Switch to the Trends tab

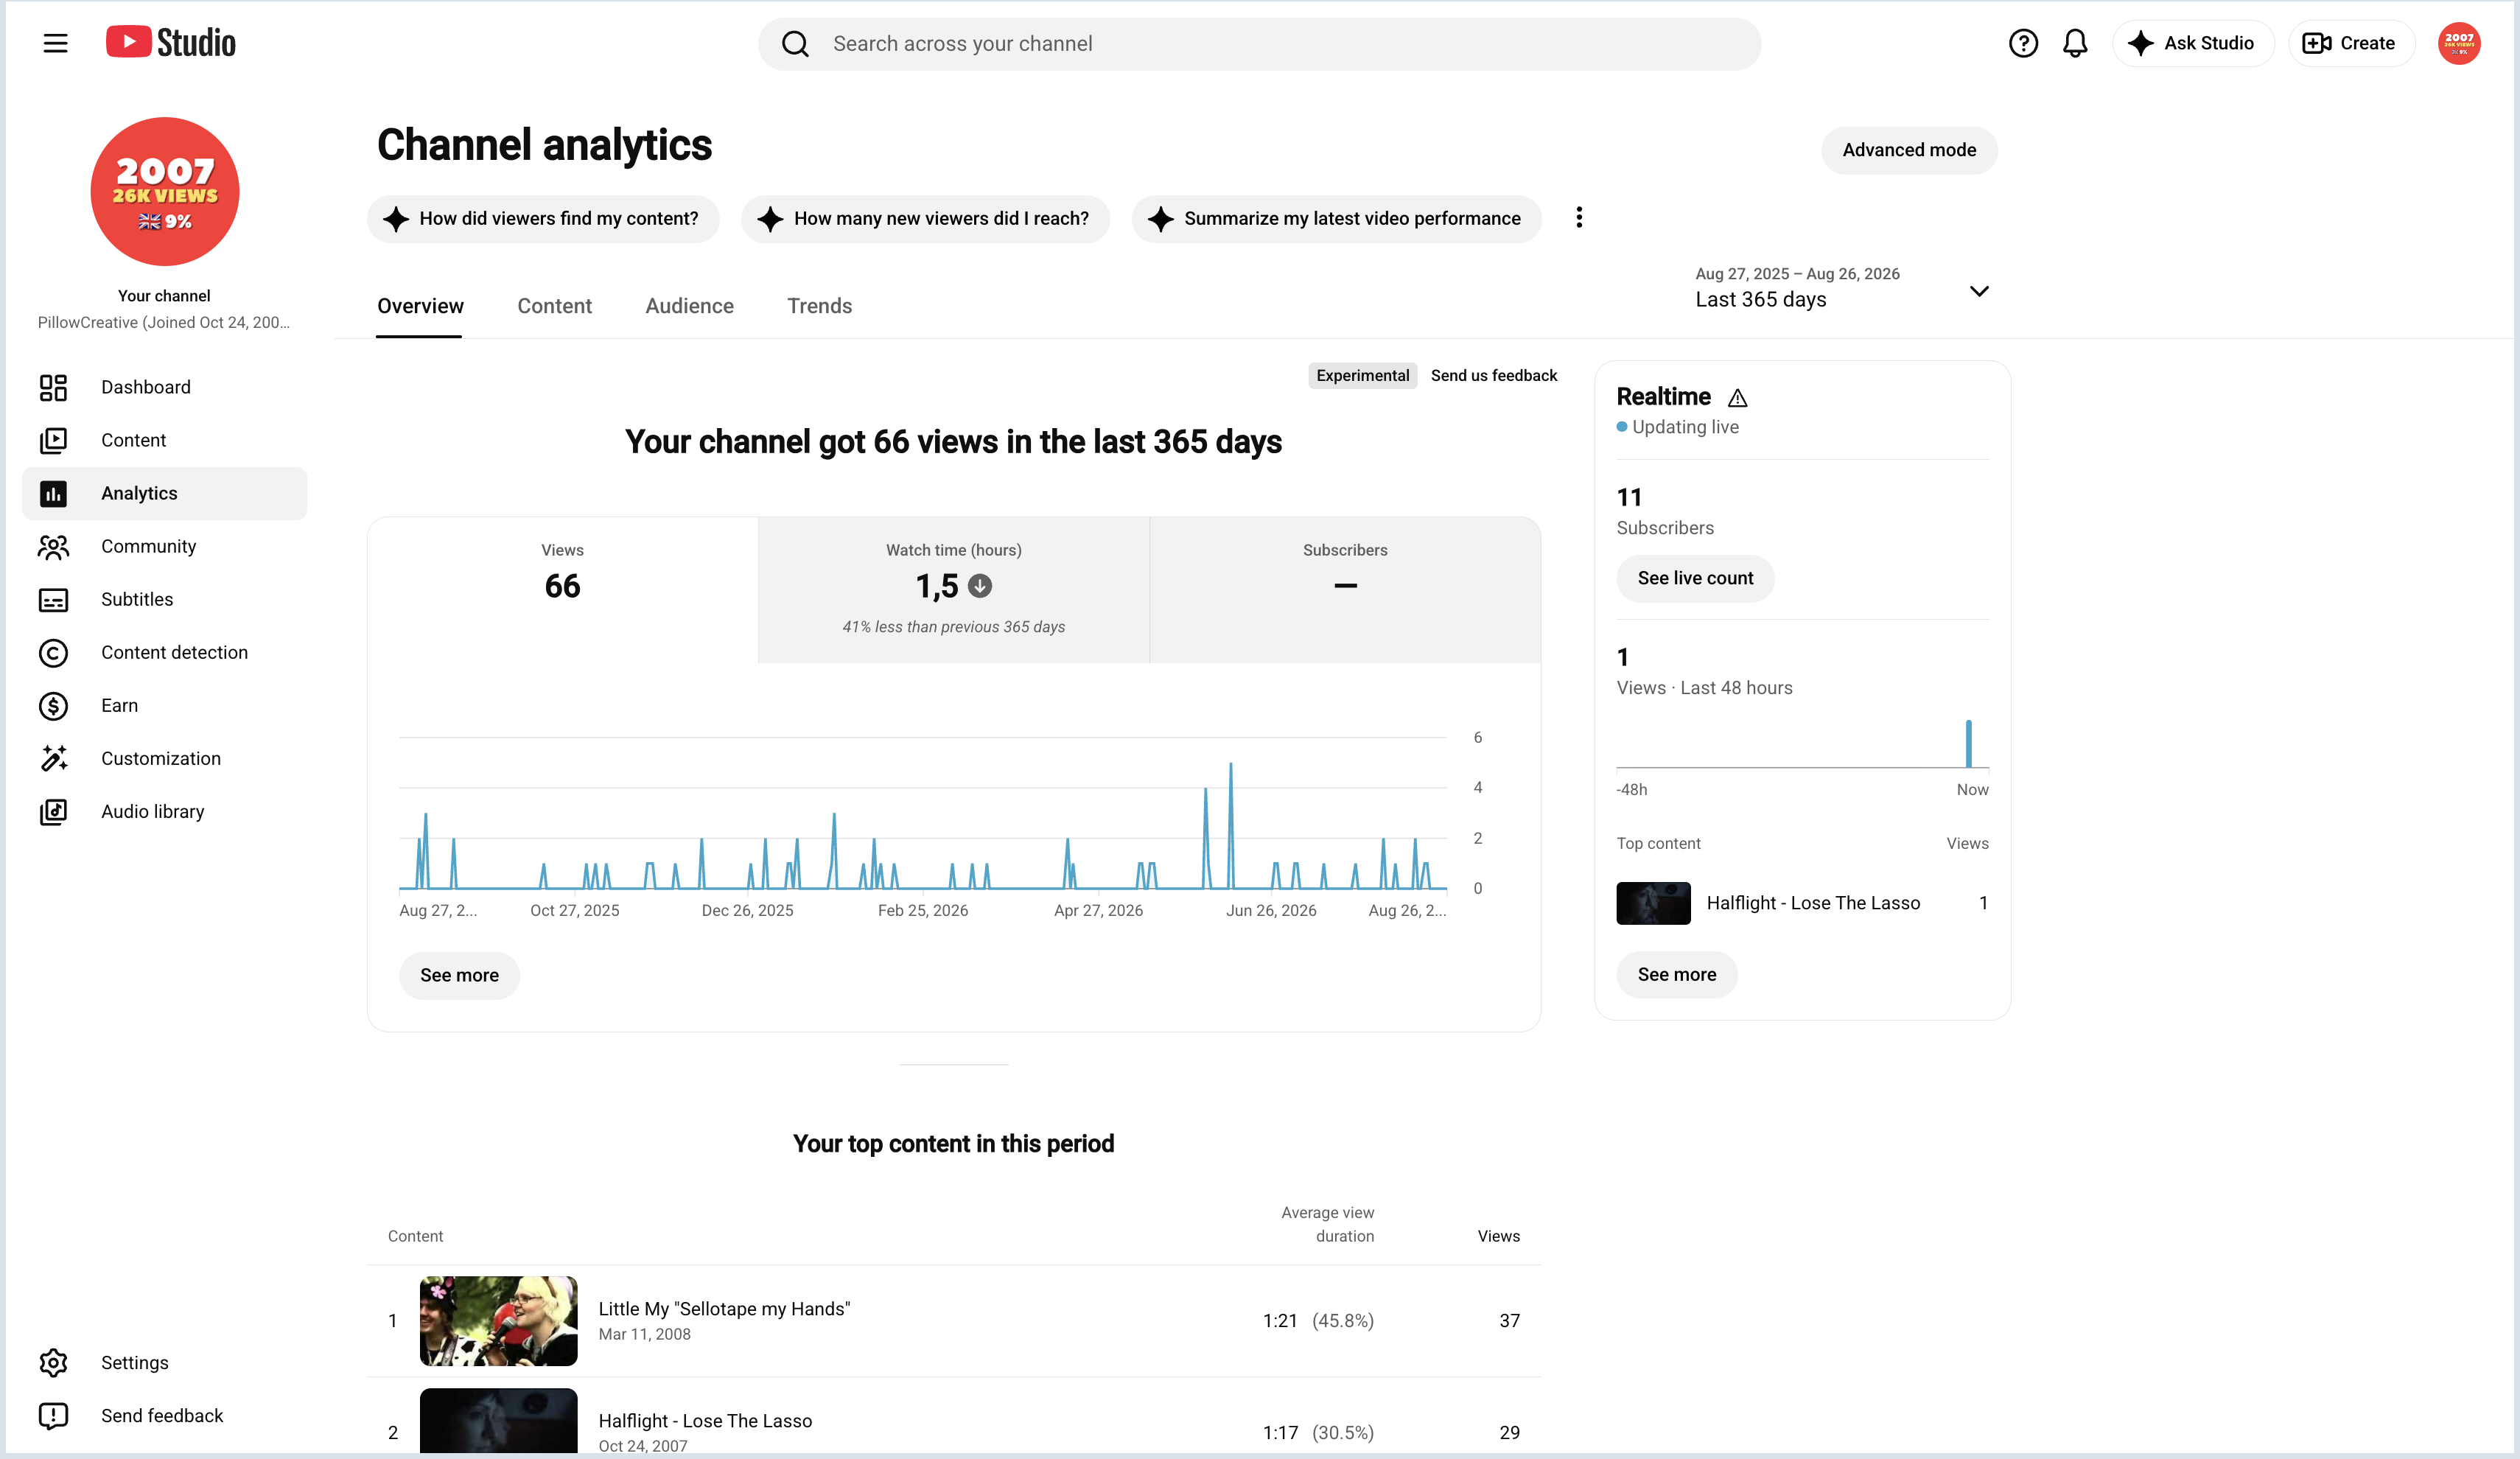(819, 306)
